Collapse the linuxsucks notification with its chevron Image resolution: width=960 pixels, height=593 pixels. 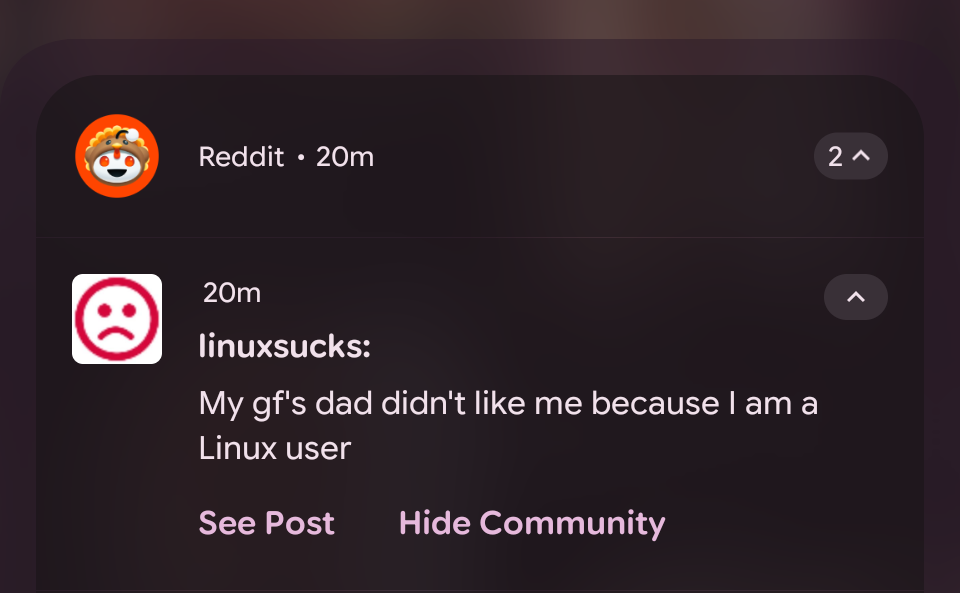(855, 297)
